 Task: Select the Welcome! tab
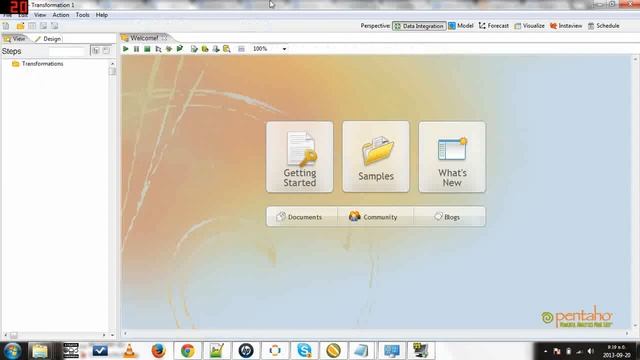tap(144, 38)
